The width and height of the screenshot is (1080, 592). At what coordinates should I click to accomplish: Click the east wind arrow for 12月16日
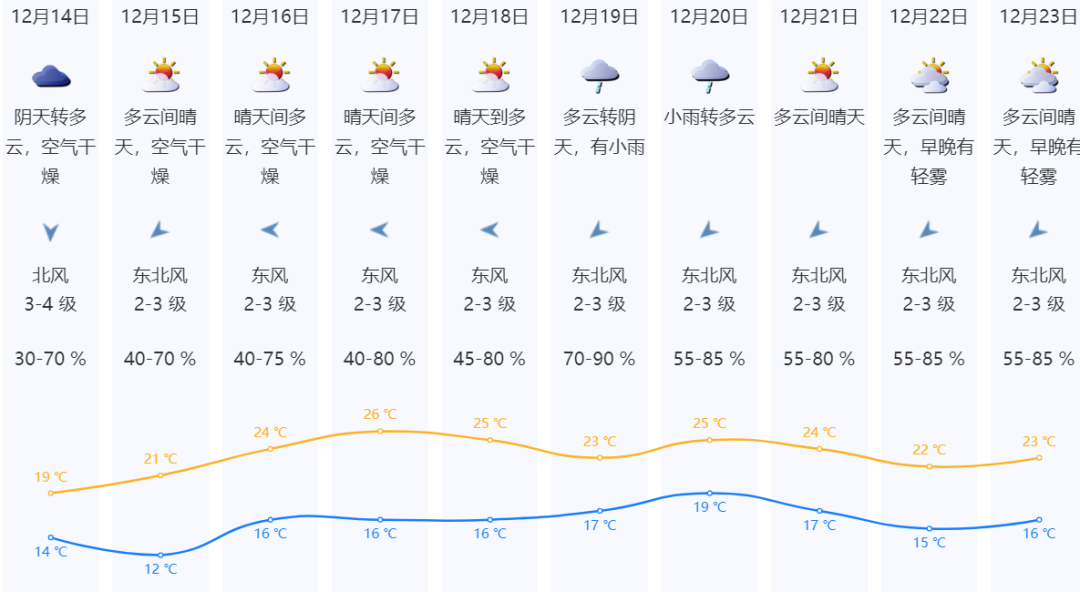(x=270, y=230)
